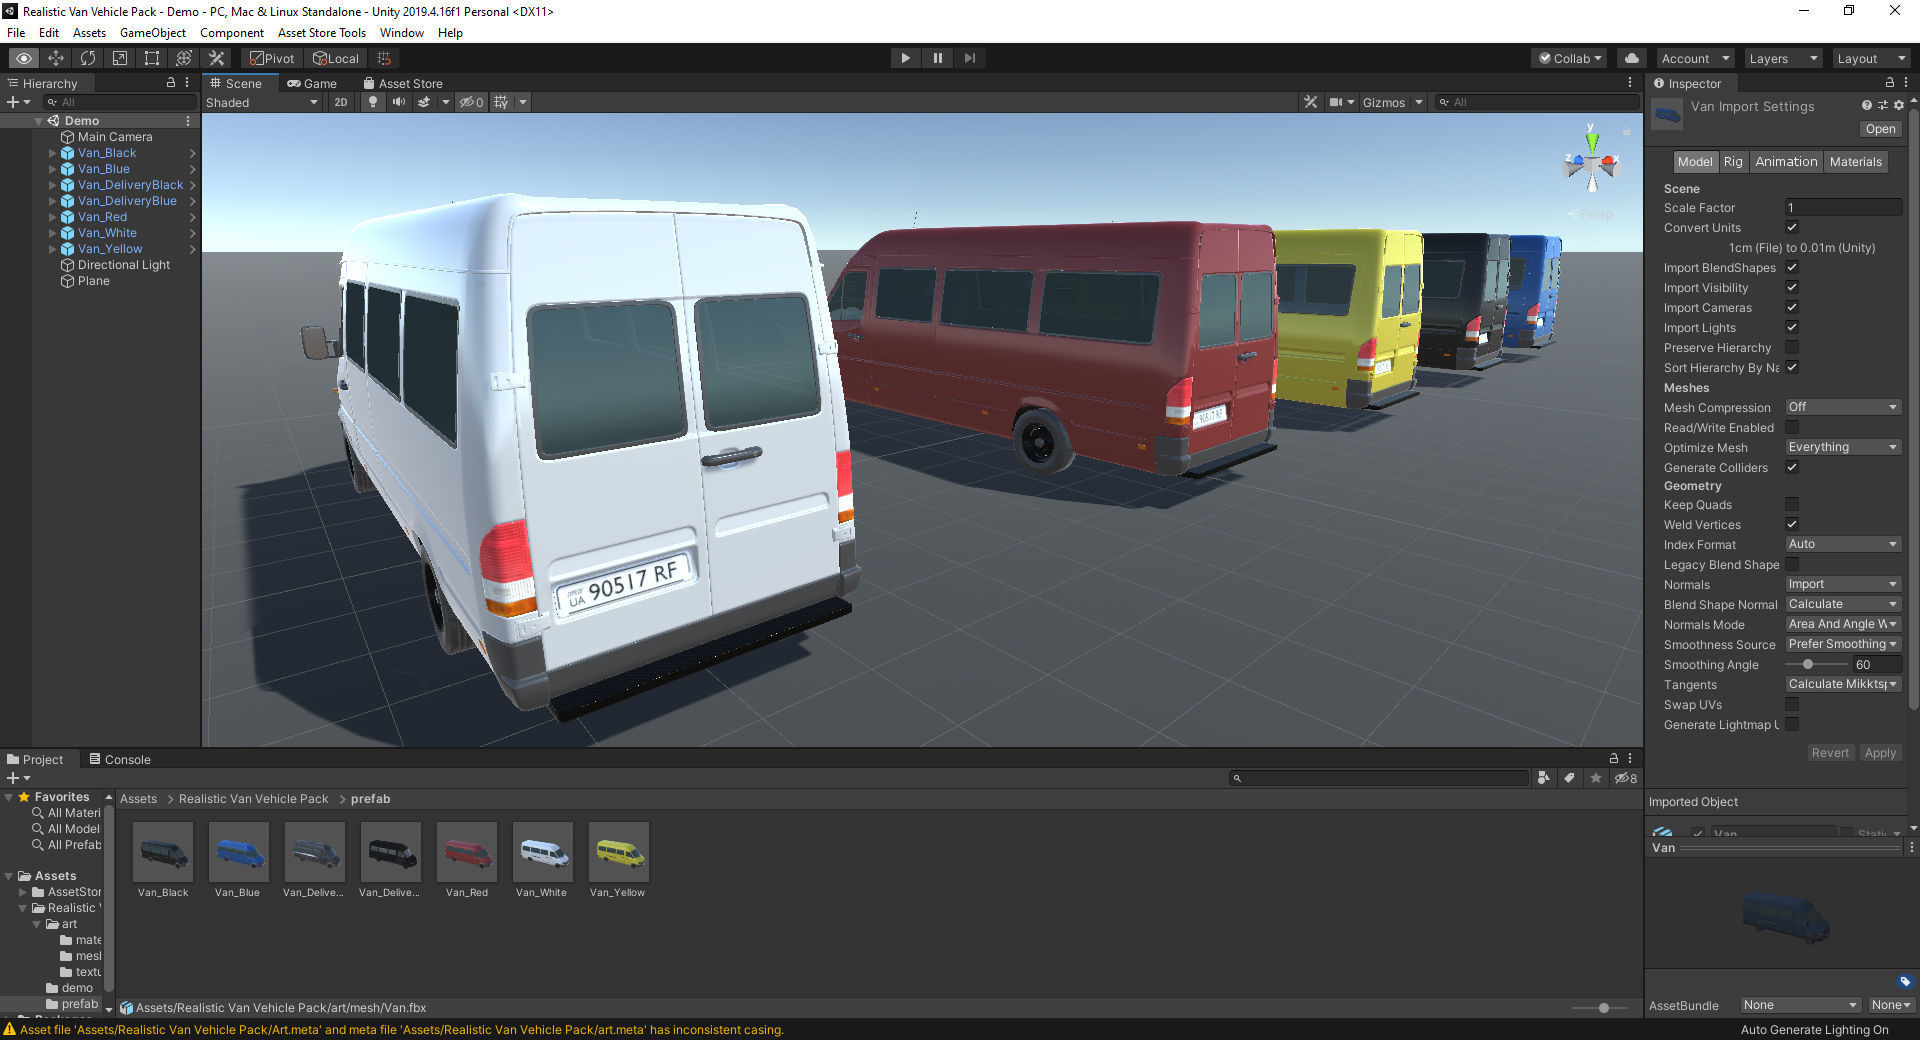This screenshot has width=1920, height=1040.
Task: Click the Apply button
Action: coord(1880,753)
